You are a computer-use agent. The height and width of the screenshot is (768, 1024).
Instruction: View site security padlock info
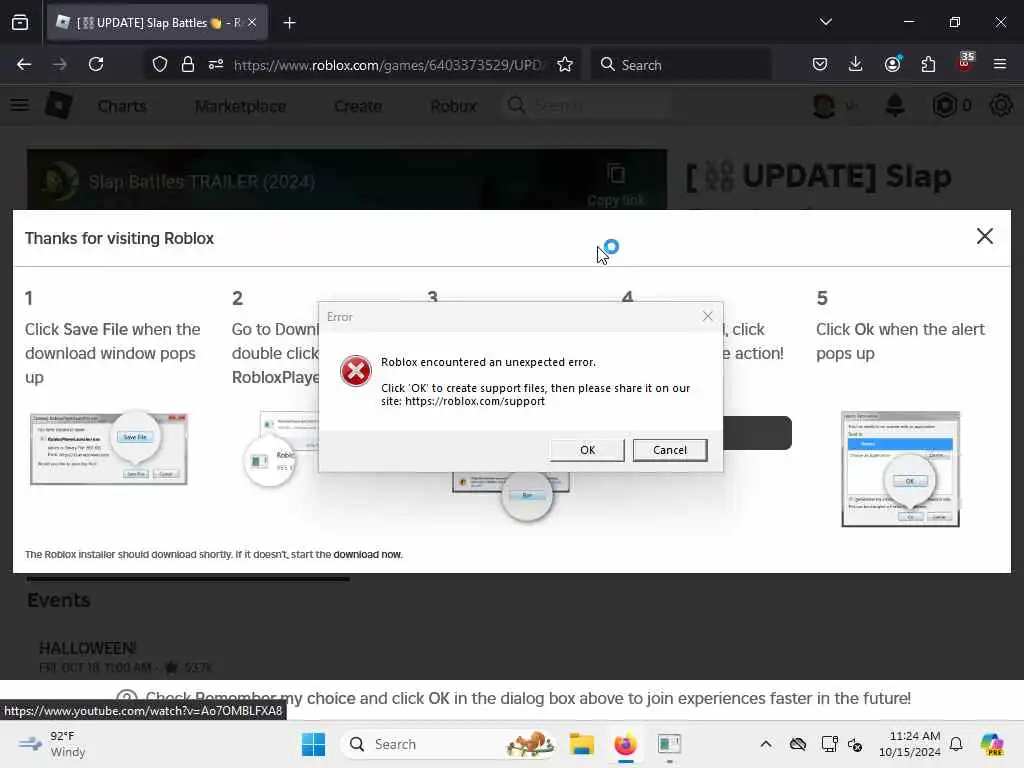[187, 64]
